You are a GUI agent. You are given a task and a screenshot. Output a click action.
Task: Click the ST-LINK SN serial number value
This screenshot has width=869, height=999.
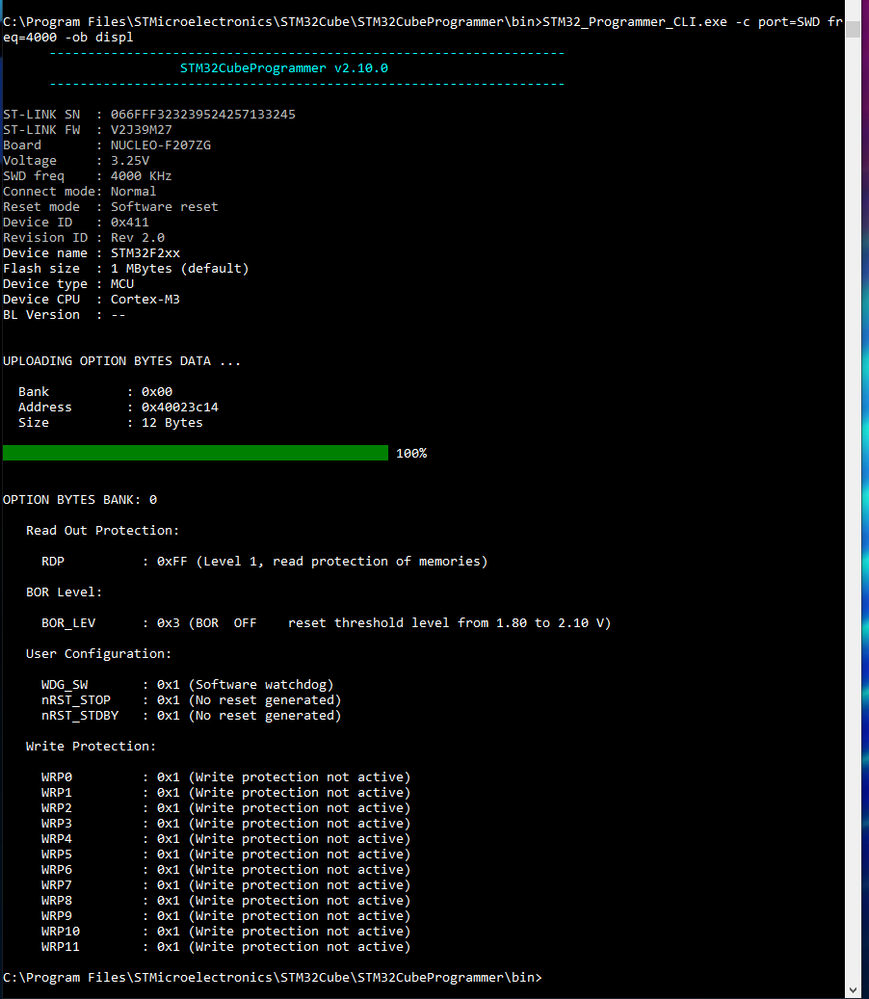203,115
